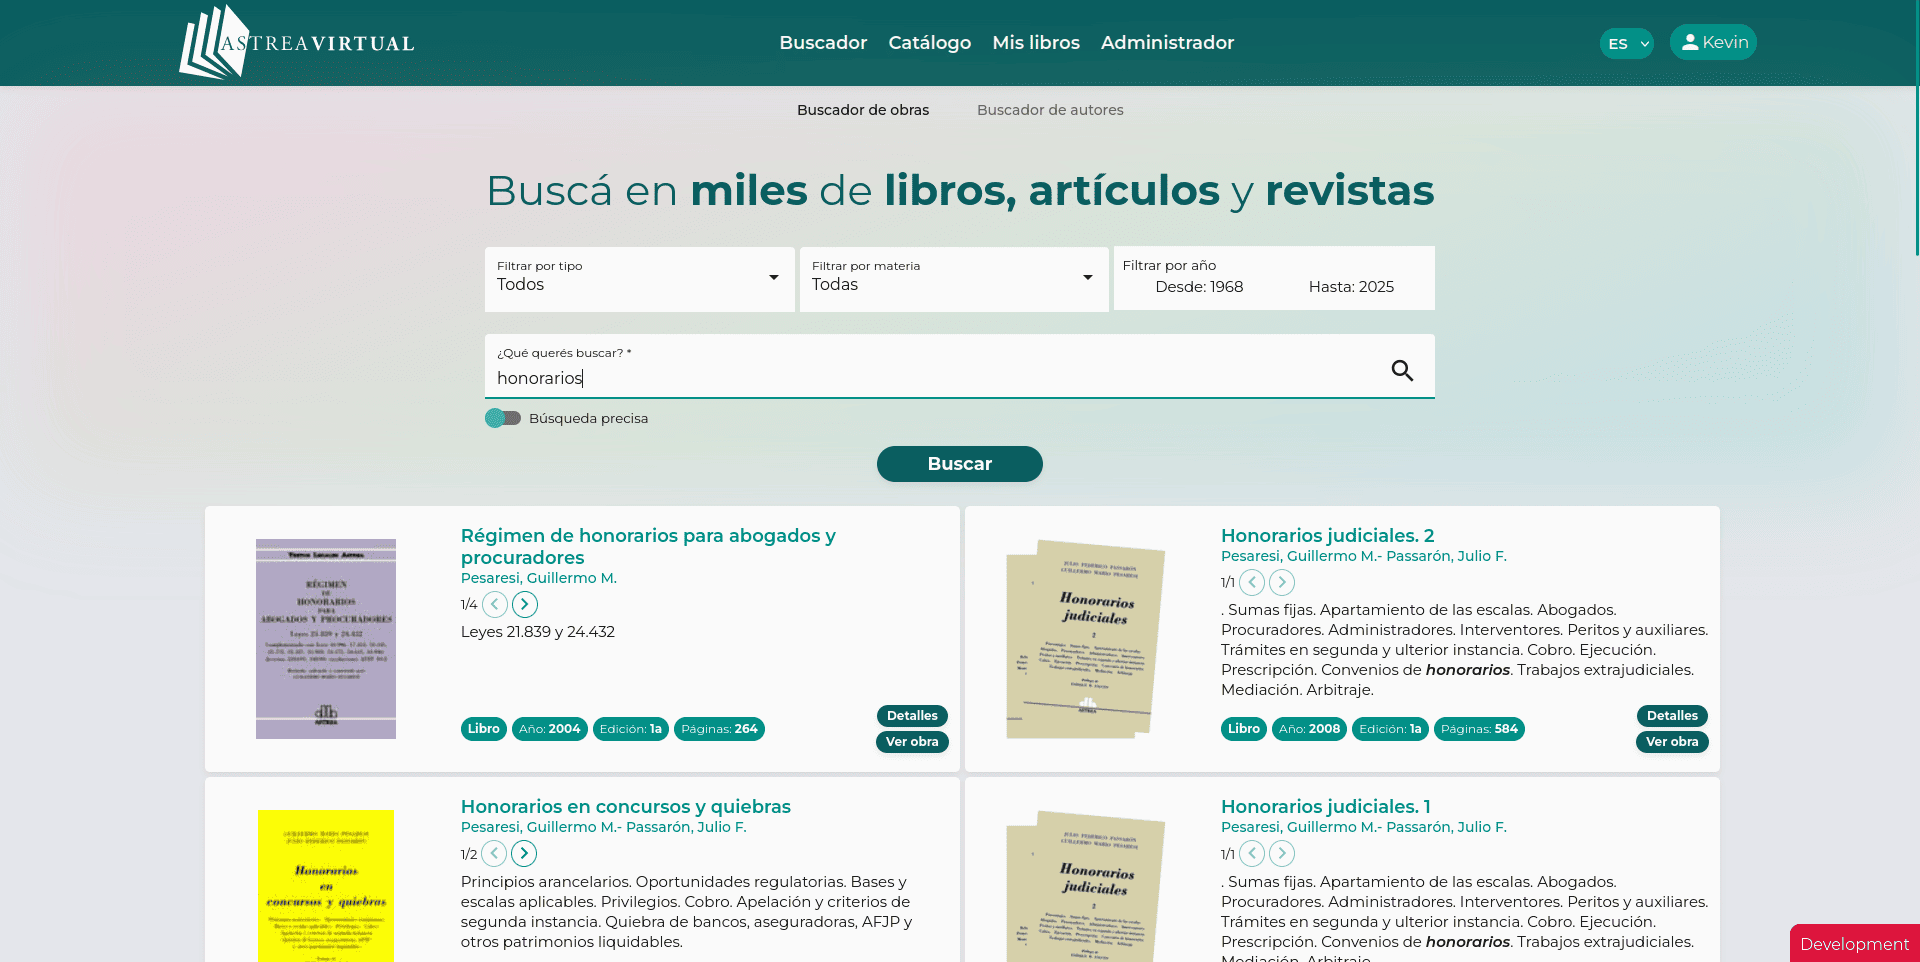The image size is (1920, 962).
Task: Open the Filtrar por tipo dropdown
Action: pyautogui.click(x=640, y=279)
